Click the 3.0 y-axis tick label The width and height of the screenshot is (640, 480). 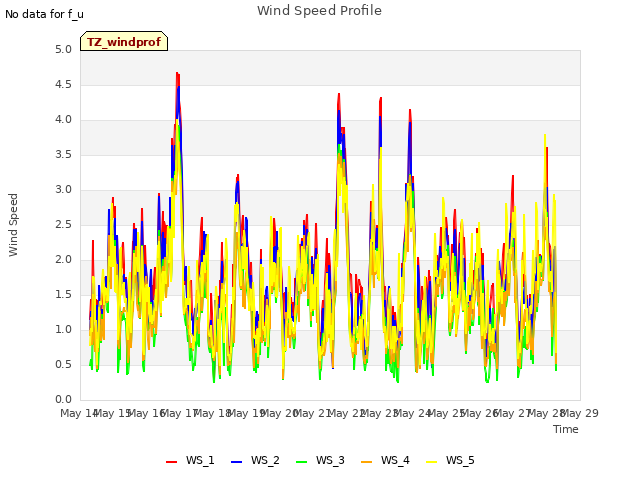tap(63, 190)
